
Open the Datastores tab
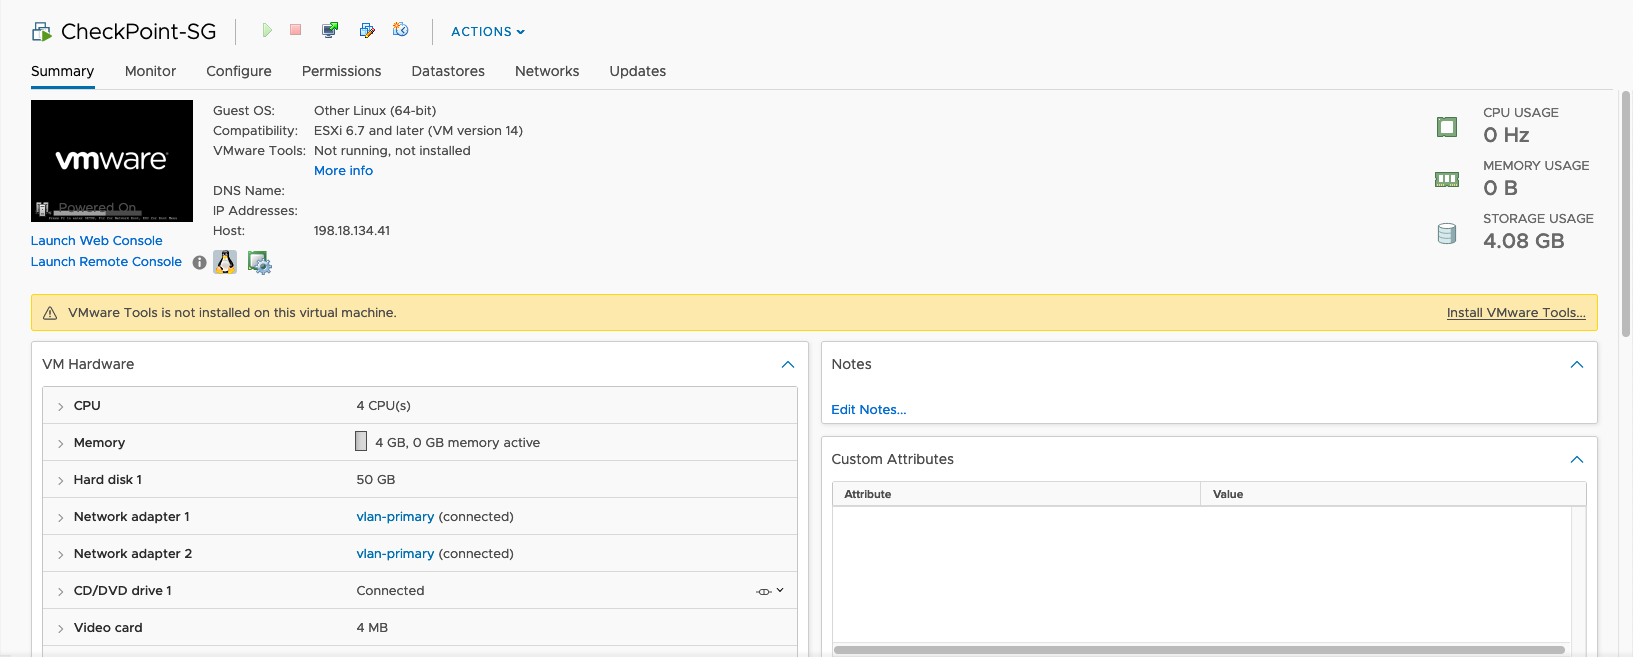pos(448,71)
